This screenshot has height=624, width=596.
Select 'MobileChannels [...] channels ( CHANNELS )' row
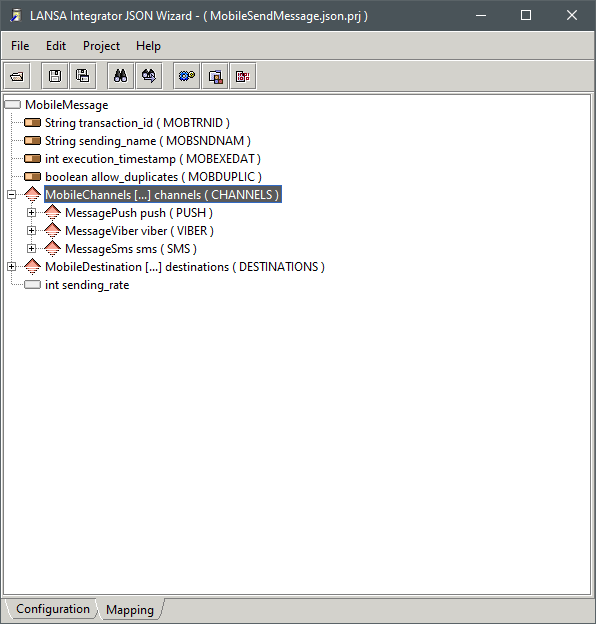point(163,195)
